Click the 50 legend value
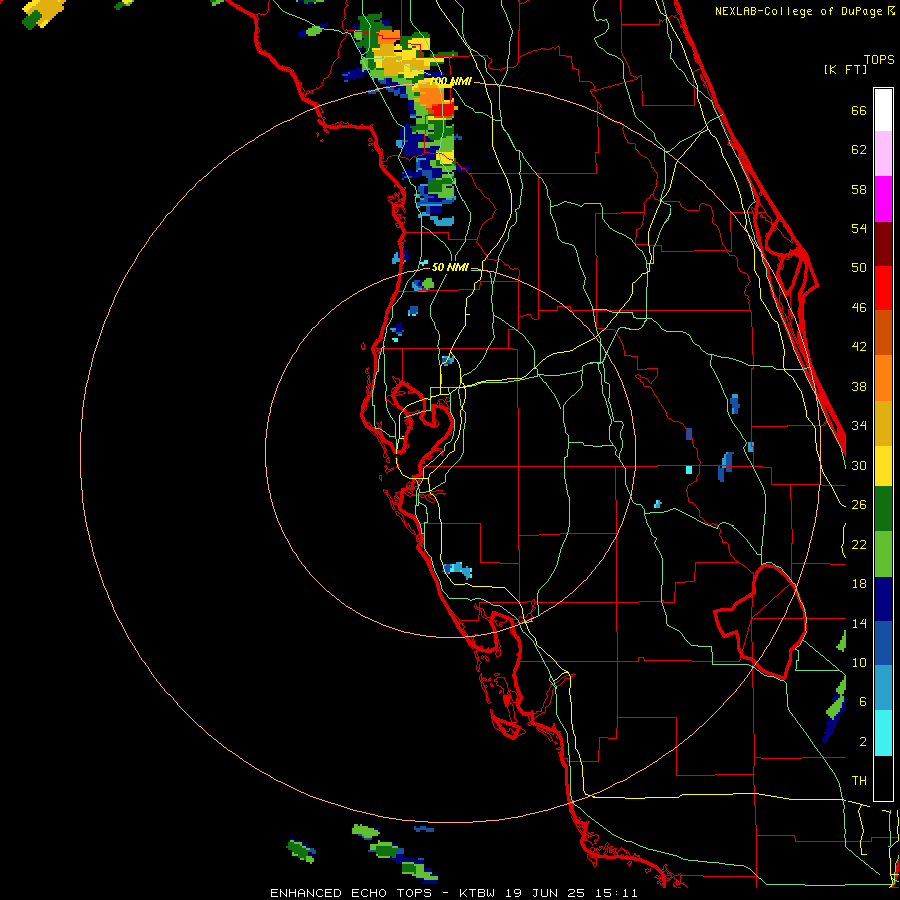This screenshot has width=900, height=900. pos(859,268)
